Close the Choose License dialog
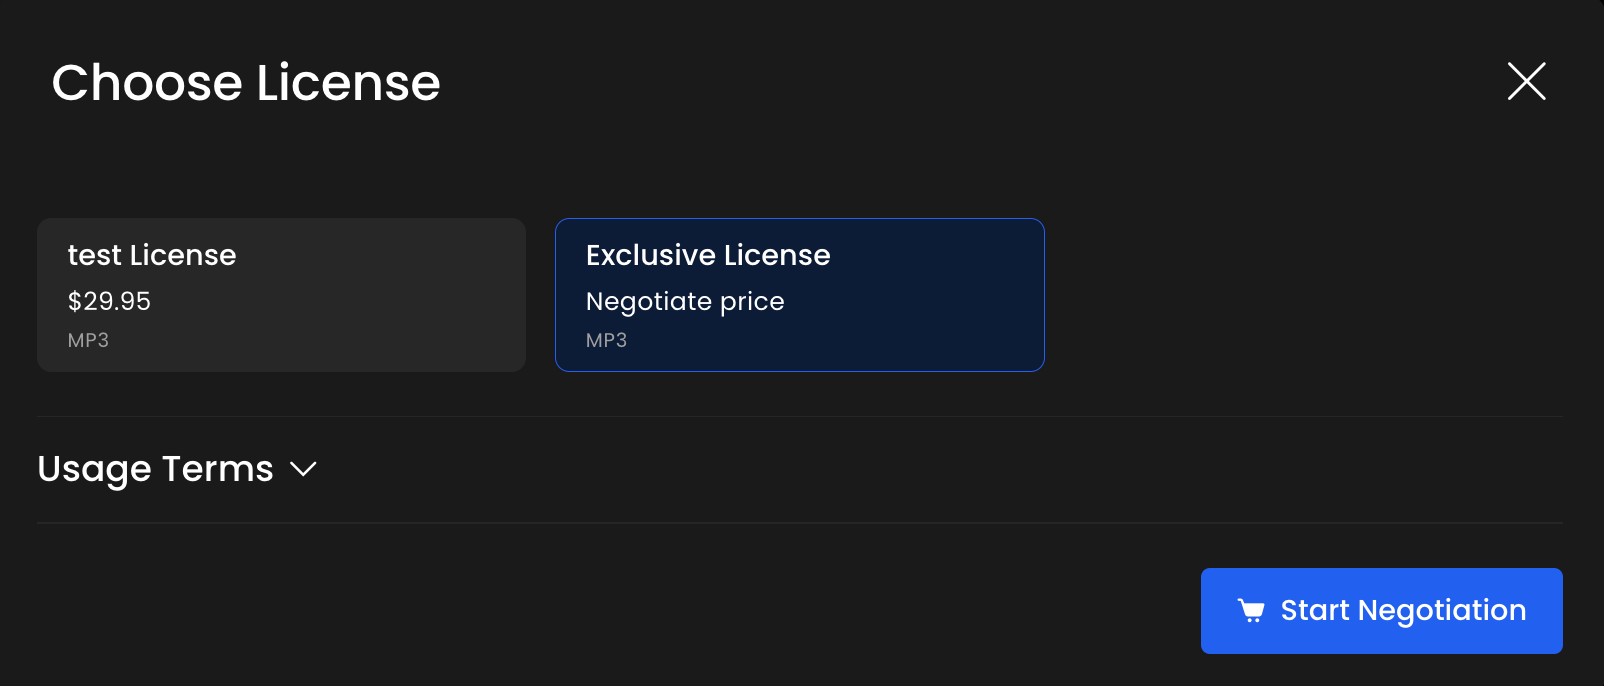The height and width of the screenshot is (686, 1604). tap(1526, 81)
